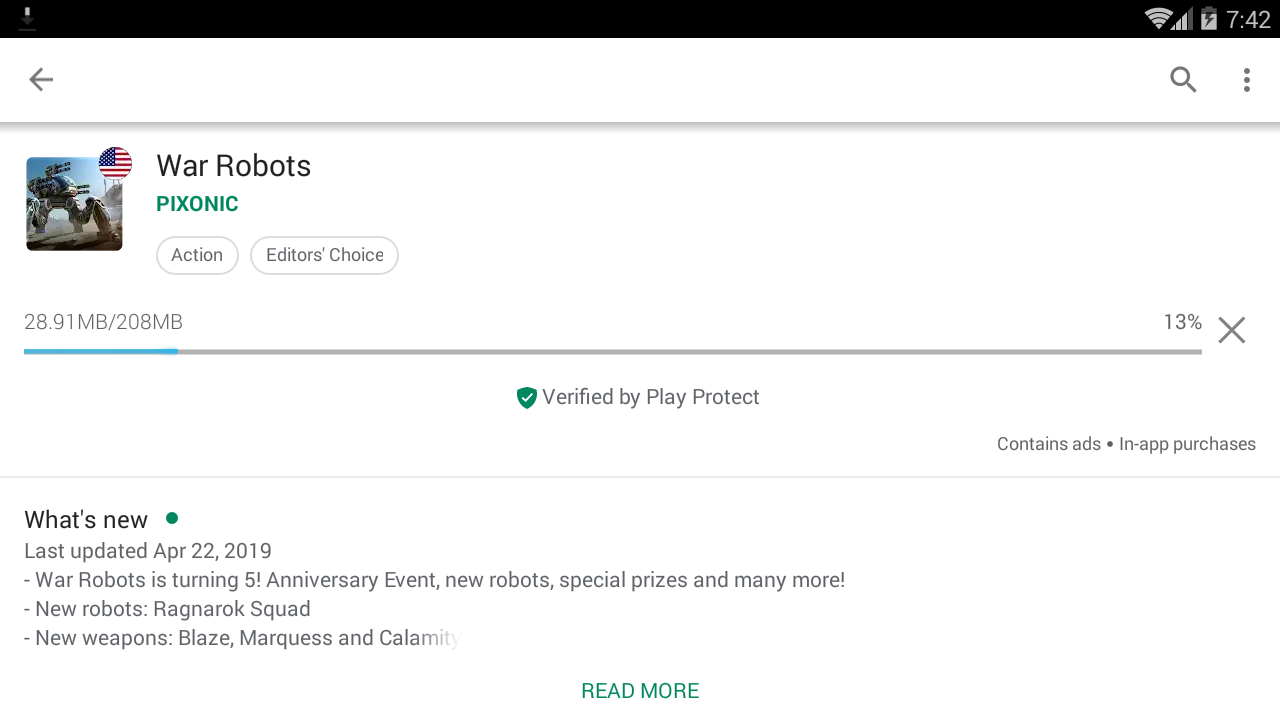Tap the What's new heading
Screen dimensions: 1280x720
click(86, 520)
